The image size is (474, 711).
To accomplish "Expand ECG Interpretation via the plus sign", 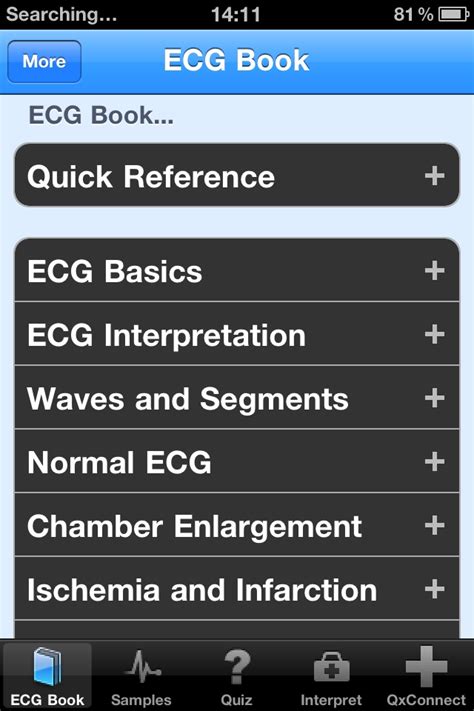I will (x=435, y=334).
